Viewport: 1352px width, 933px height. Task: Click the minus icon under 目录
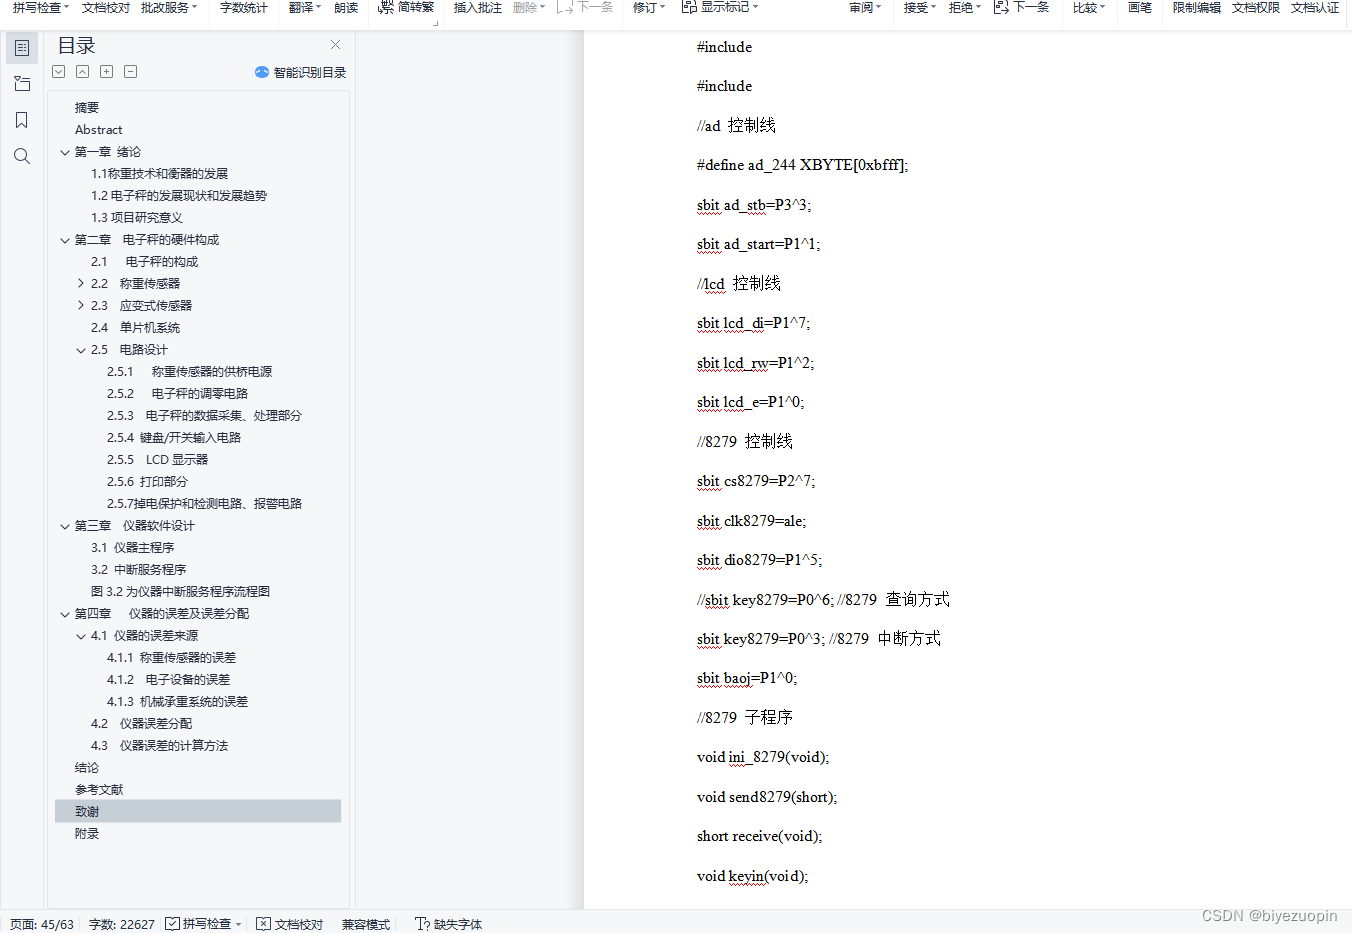point(131,72)
